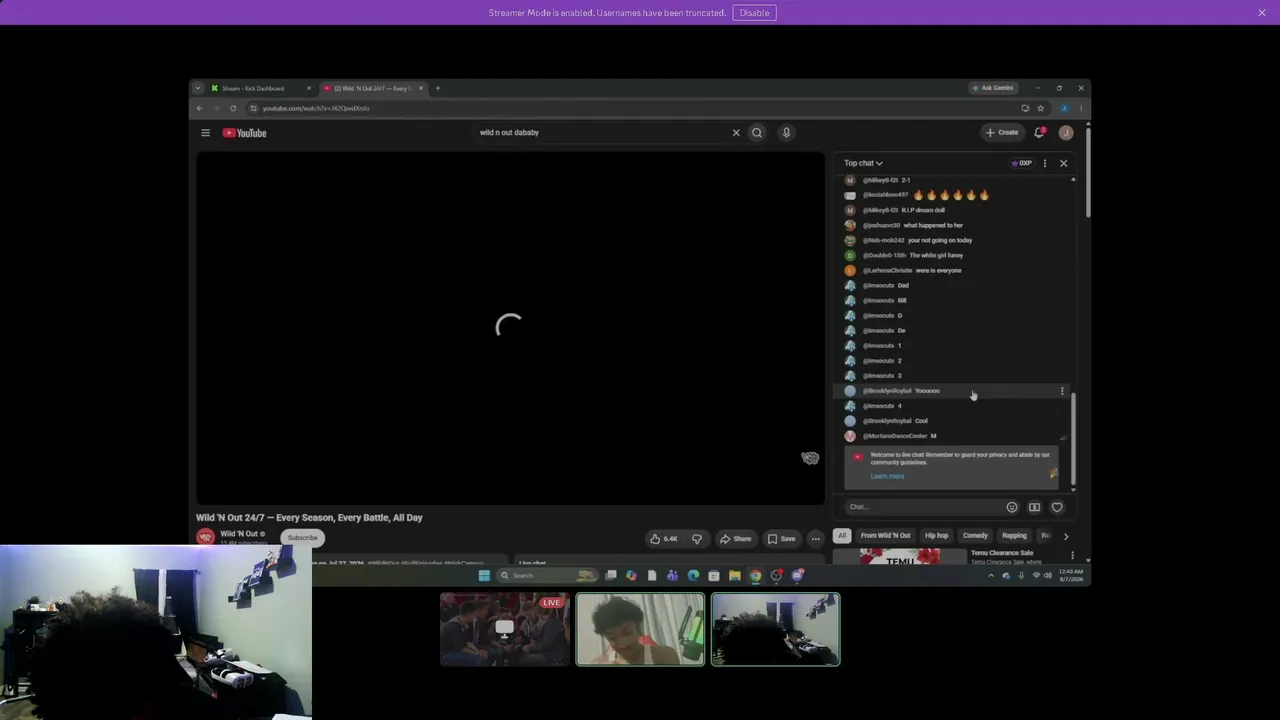Select the From Wild 'N Out chip

click(885, 536)
